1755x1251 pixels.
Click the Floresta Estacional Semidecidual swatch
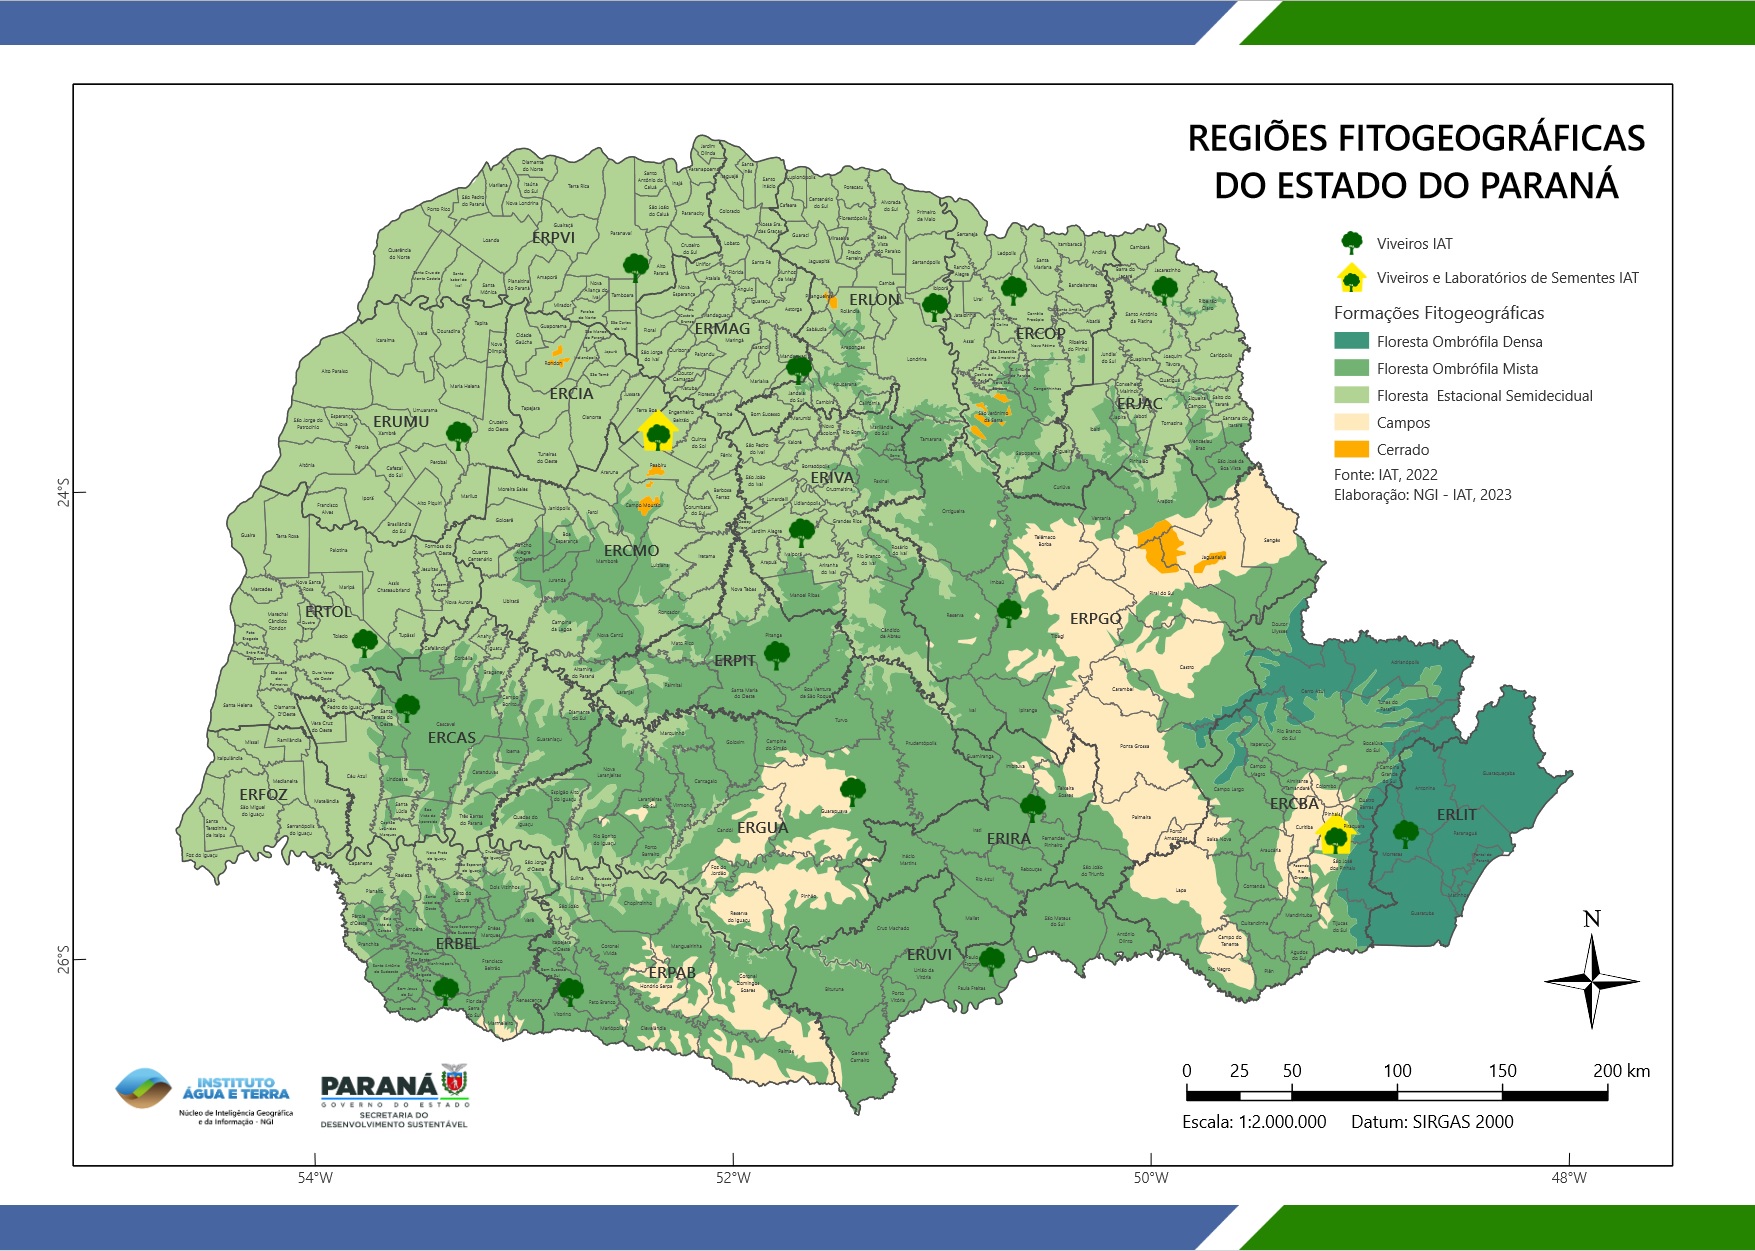pyautogui.click(x=1351, y=395)
